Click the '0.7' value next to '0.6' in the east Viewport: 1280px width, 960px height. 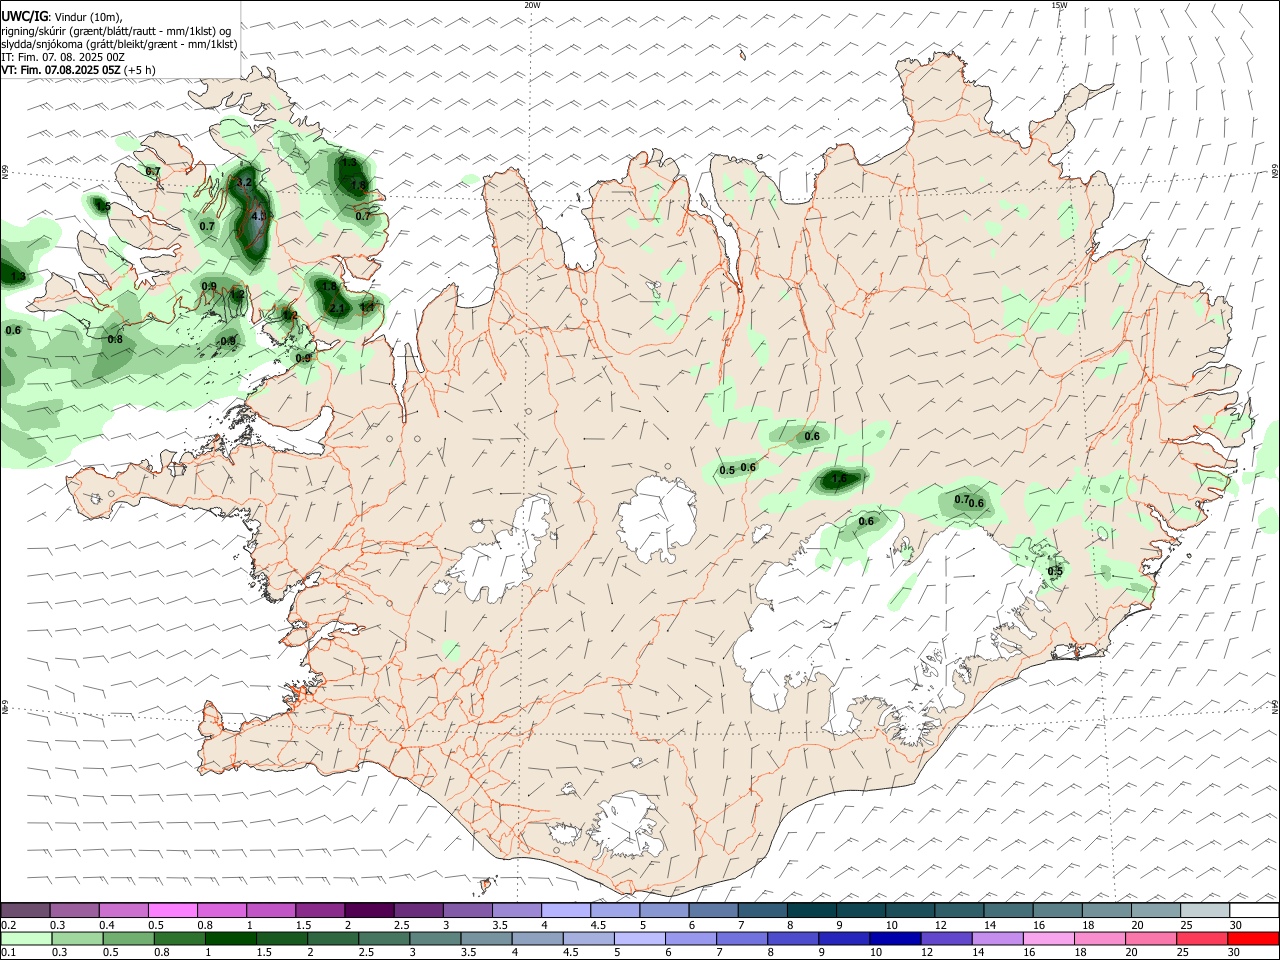coord(962,499)
